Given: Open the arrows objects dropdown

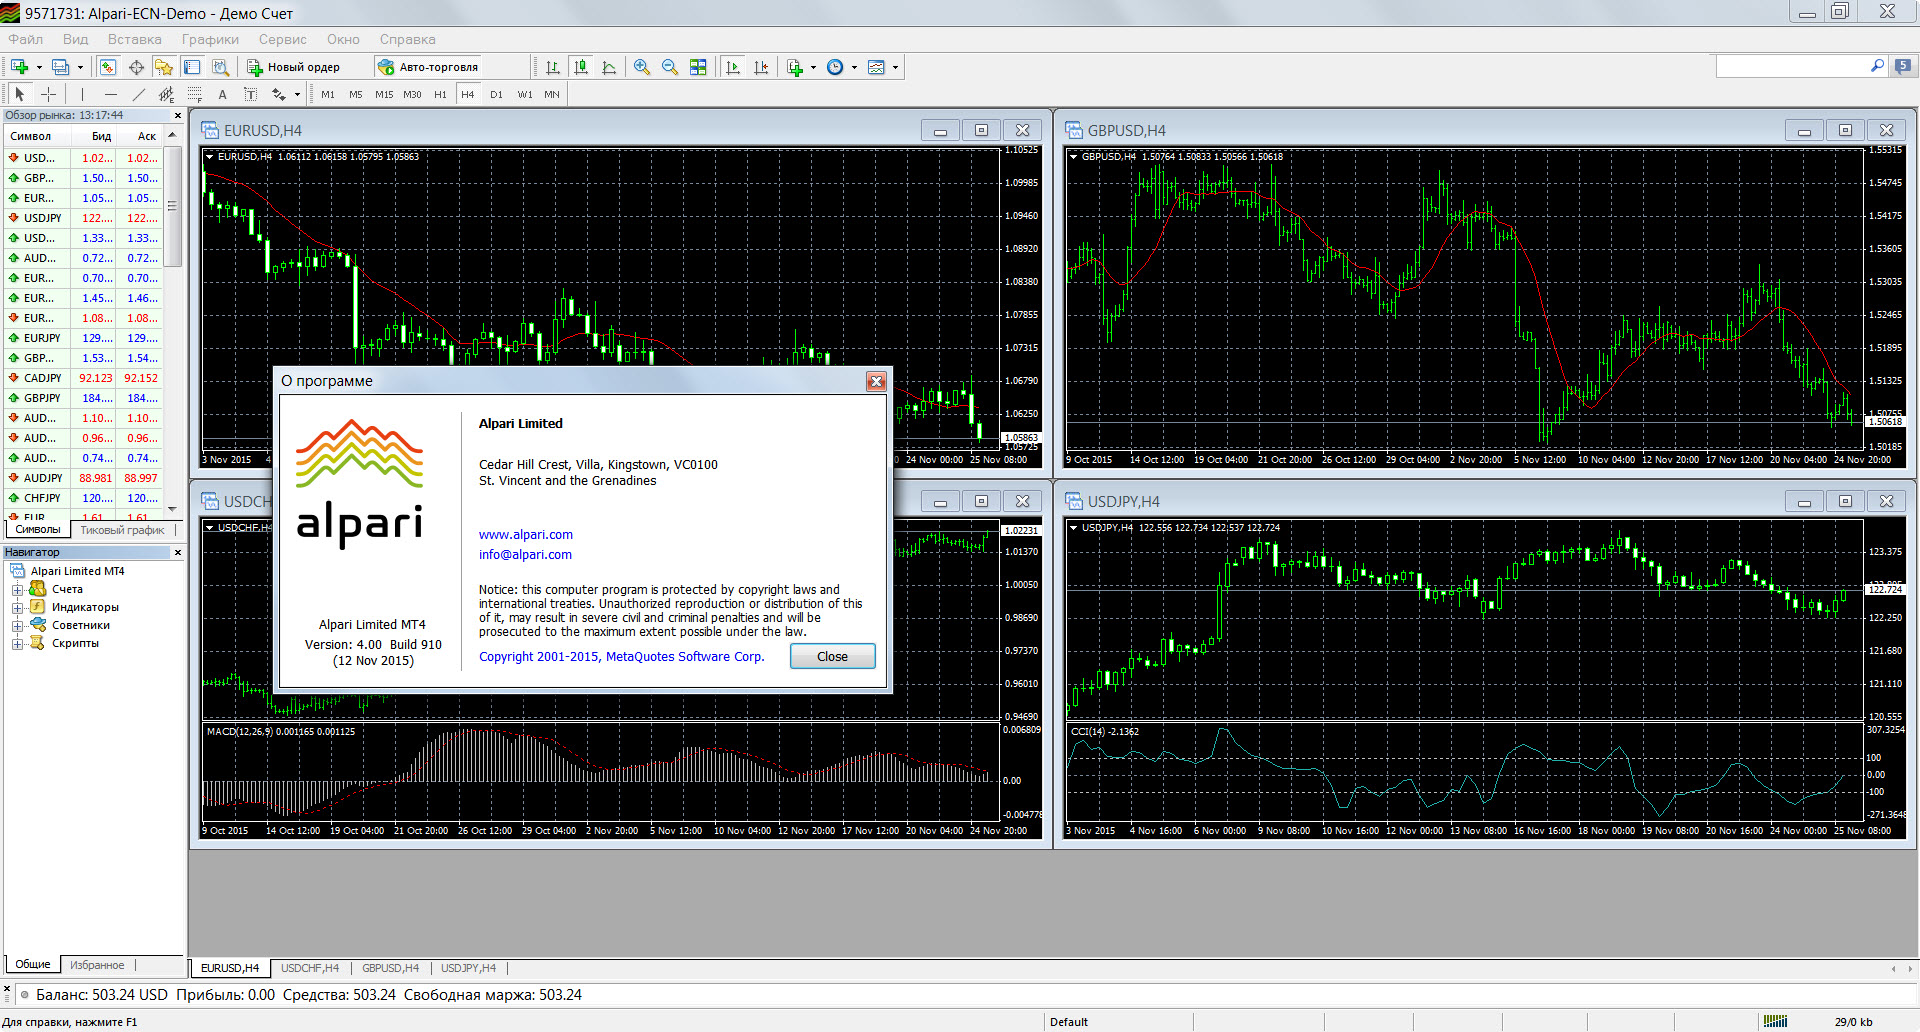Looking at the screenshot, I should click(x=297, y=94).
